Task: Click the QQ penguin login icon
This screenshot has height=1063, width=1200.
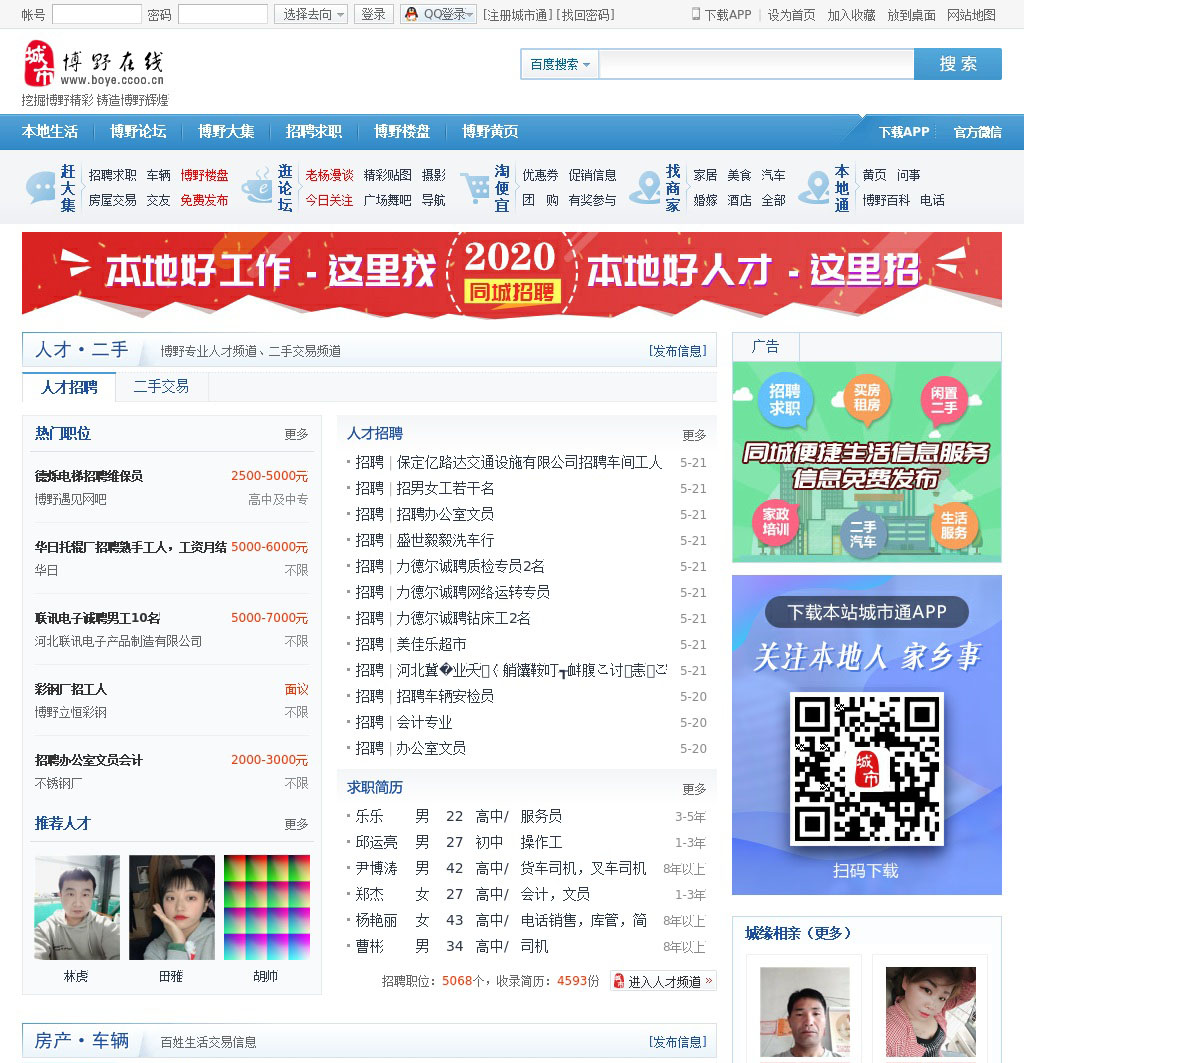Action: [412, 14]
